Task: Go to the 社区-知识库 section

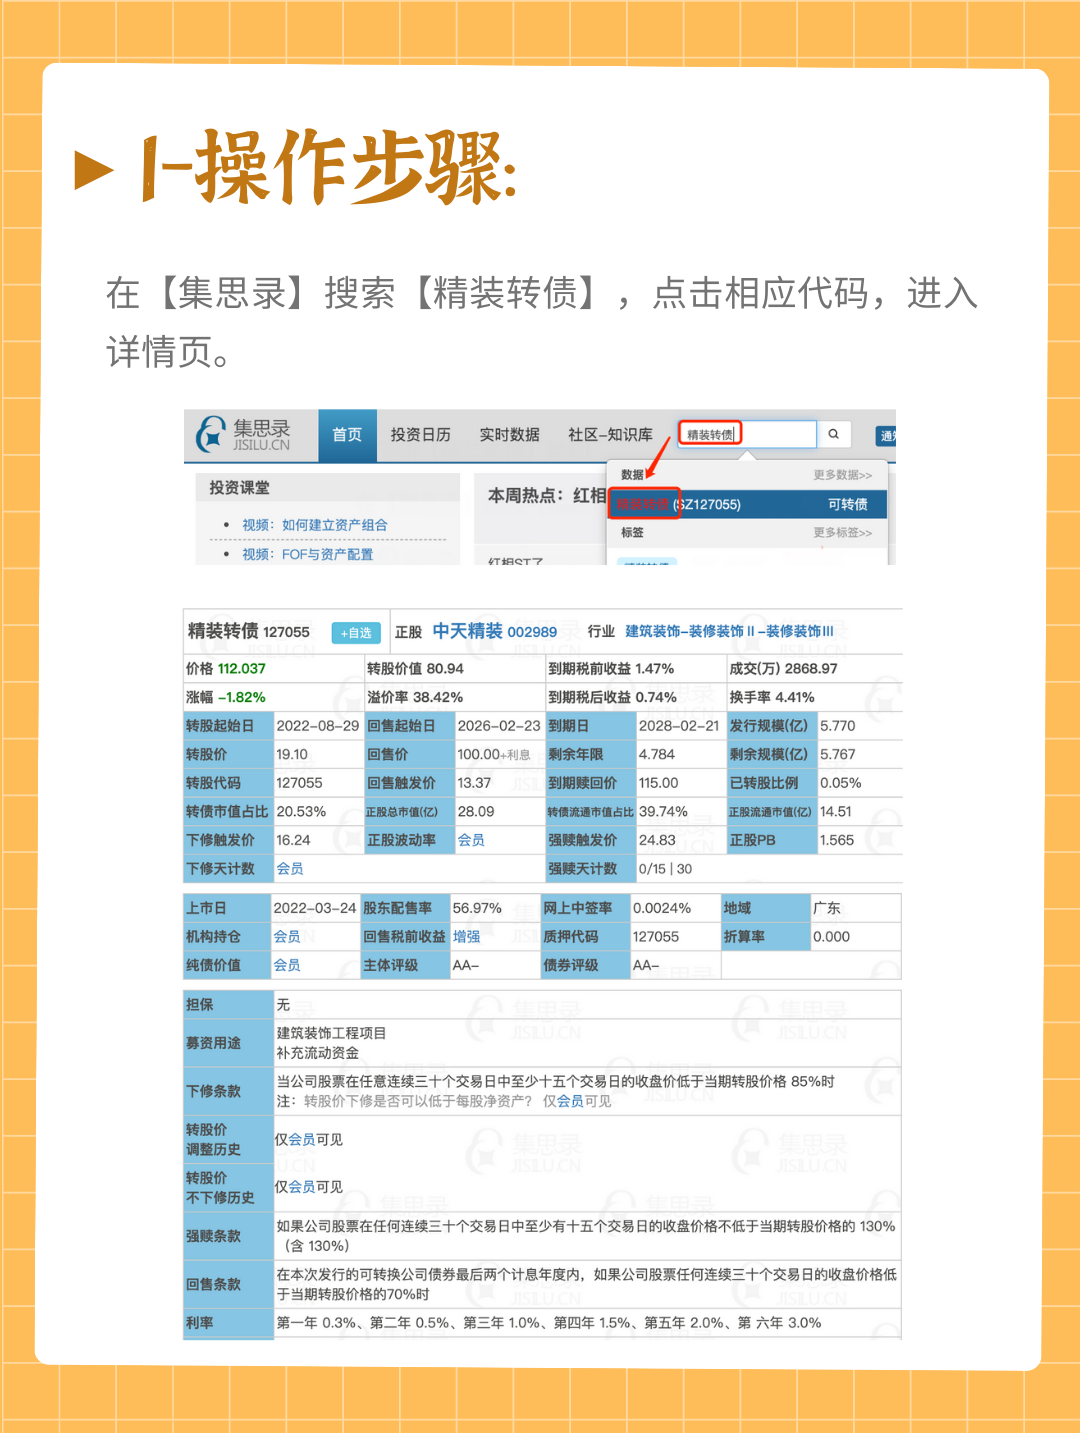Action: (610, 435)
